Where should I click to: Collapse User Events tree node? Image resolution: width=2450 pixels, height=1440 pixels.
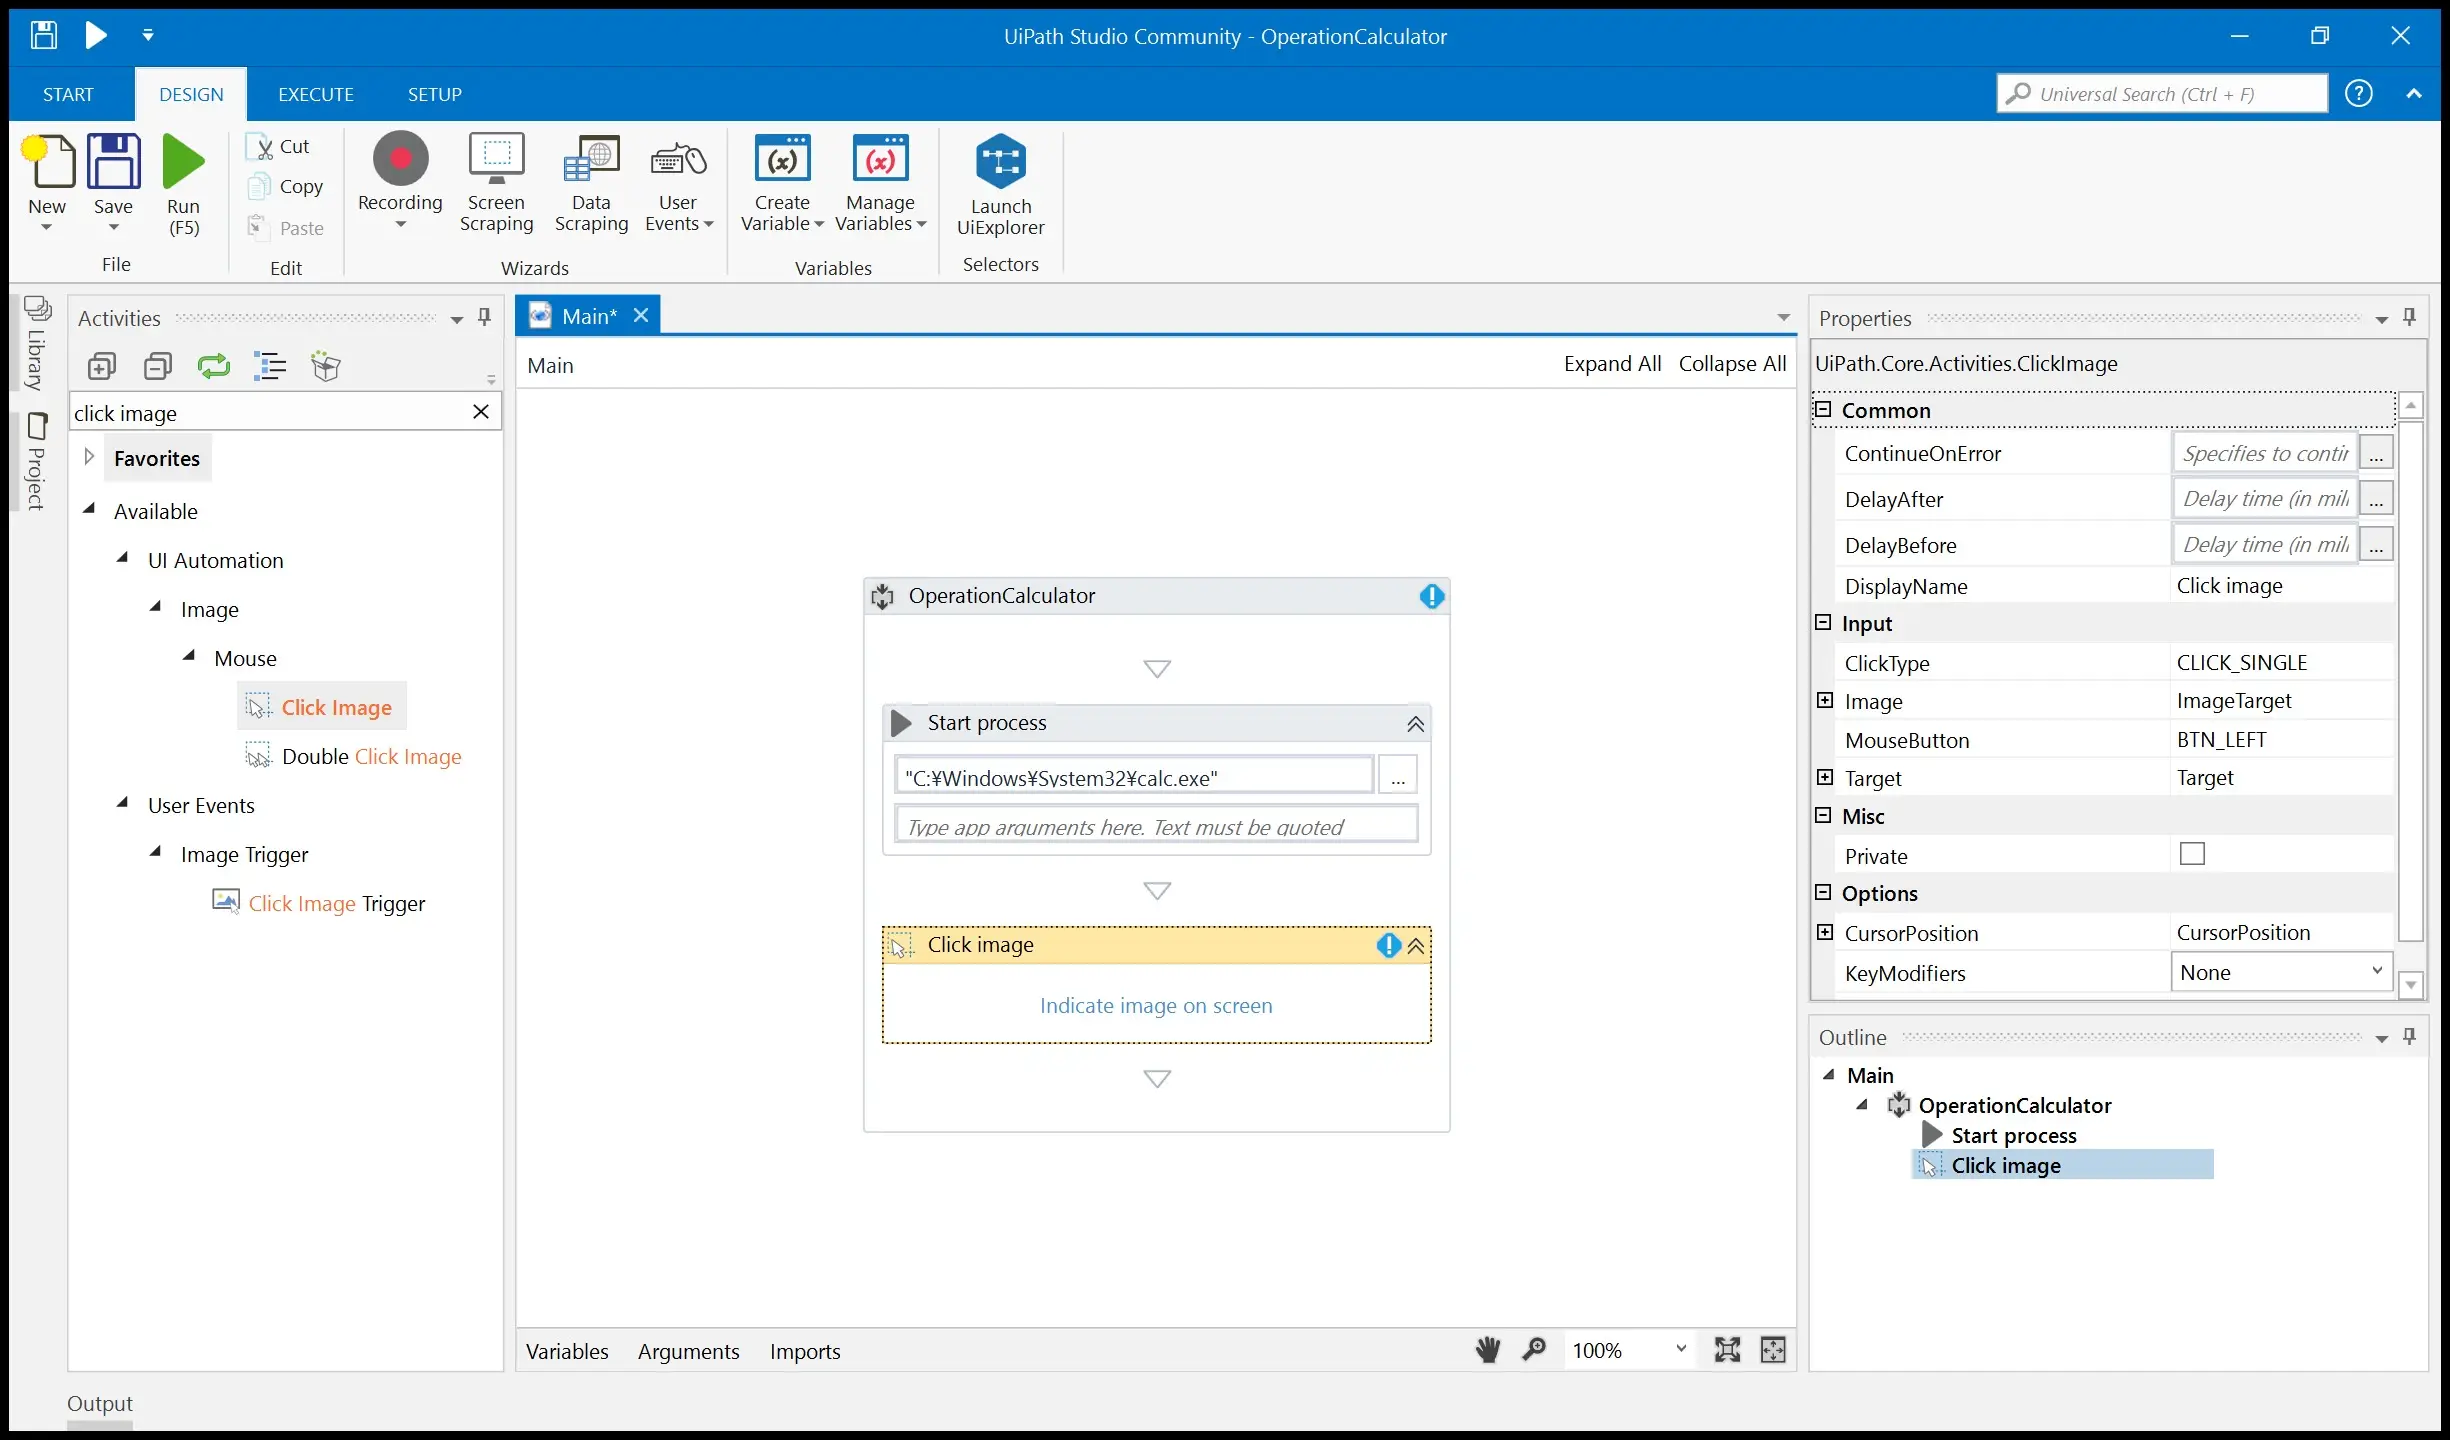pos(123,803)
